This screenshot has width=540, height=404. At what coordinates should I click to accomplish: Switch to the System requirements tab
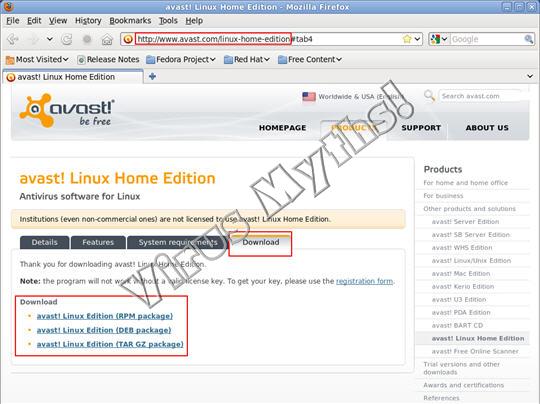coord(178,242)
